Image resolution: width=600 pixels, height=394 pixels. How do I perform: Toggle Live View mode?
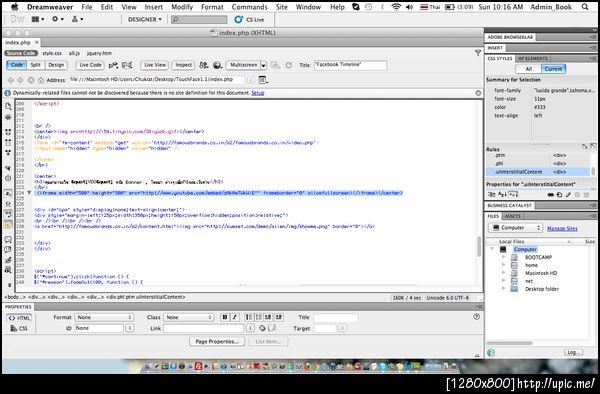155,65
